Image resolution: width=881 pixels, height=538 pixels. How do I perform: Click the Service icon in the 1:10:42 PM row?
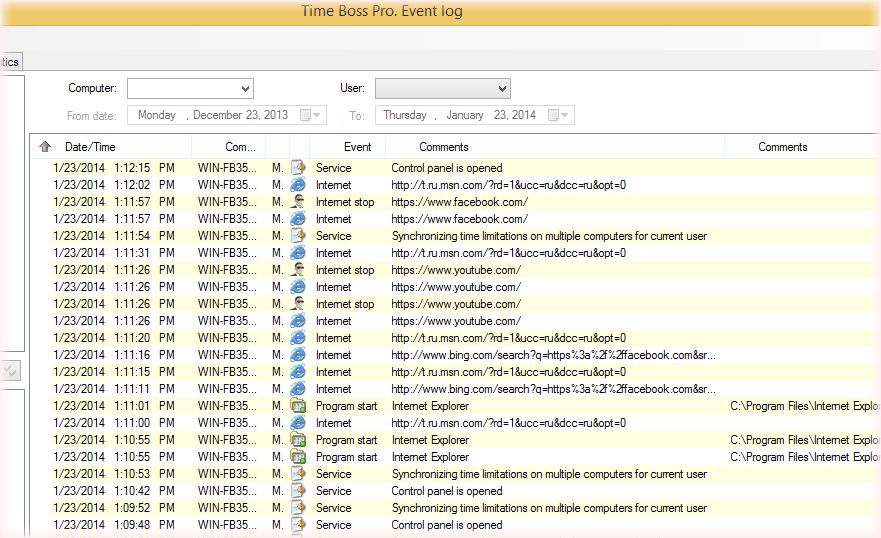pos(298,490)
